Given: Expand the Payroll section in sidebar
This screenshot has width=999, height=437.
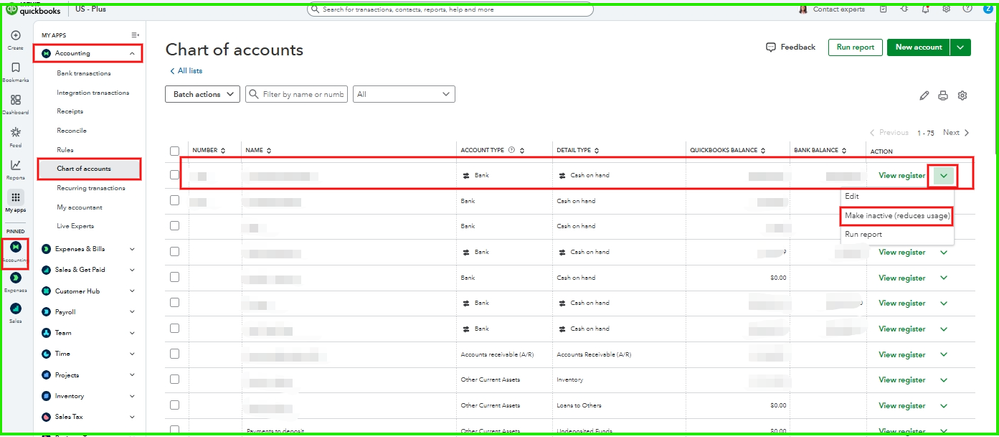Looking at the screenshot, I should pyautogui.click(x=132, y=312).
